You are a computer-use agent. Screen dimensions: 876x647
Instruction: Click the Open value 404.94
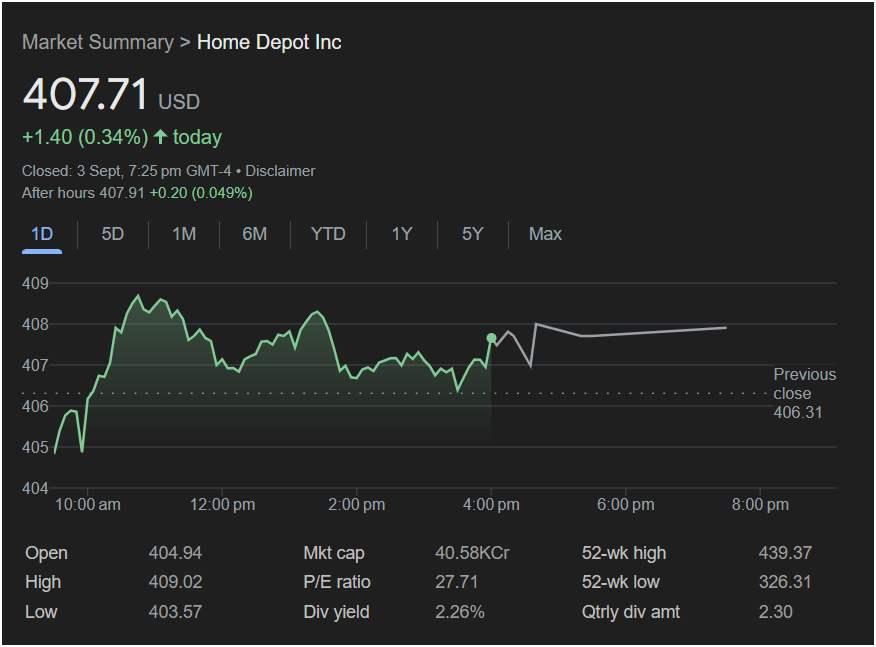[175, 553]
